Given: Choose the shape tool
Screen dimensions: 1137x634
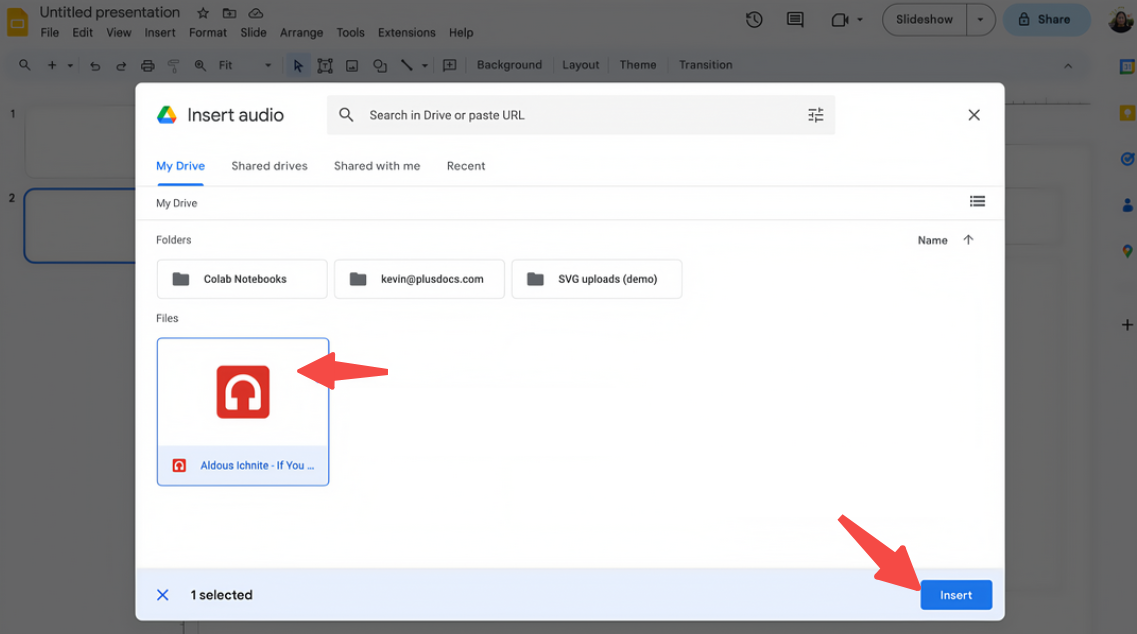Looking at the screenshot, I should point(379,64).
